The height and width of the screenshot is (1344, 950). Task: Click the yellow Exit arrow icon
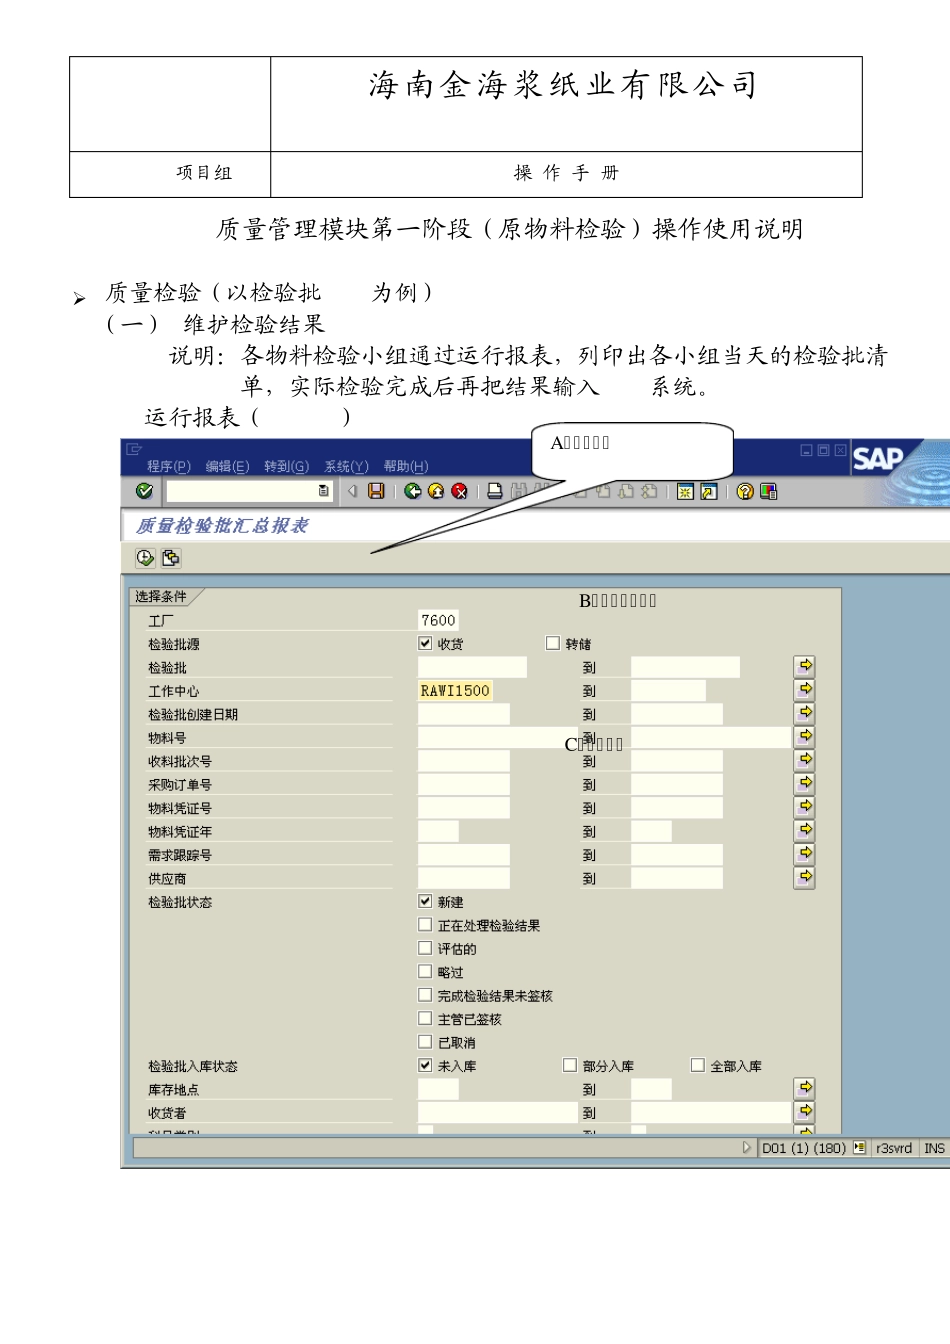[x=436, y=491]
